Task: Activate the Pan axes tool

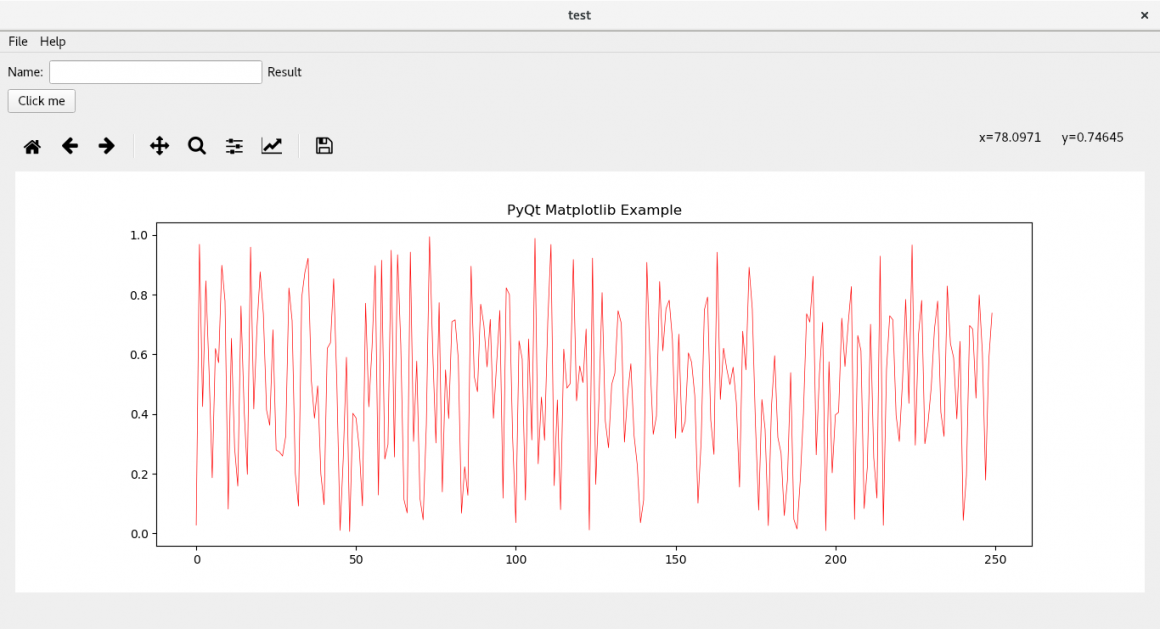Action: [x=159, y=146]
